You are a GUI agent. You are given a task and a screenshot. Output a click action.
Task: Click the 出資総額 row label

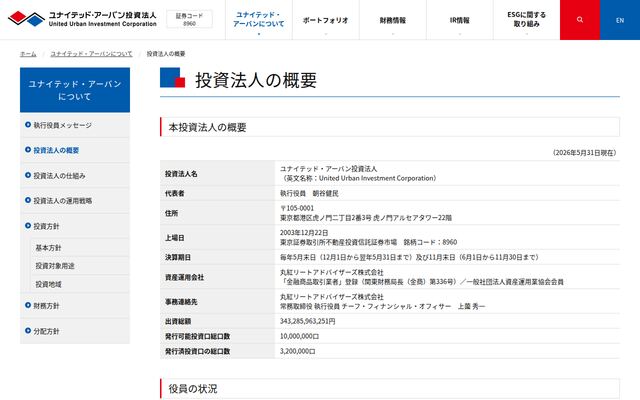click(178, 321)
